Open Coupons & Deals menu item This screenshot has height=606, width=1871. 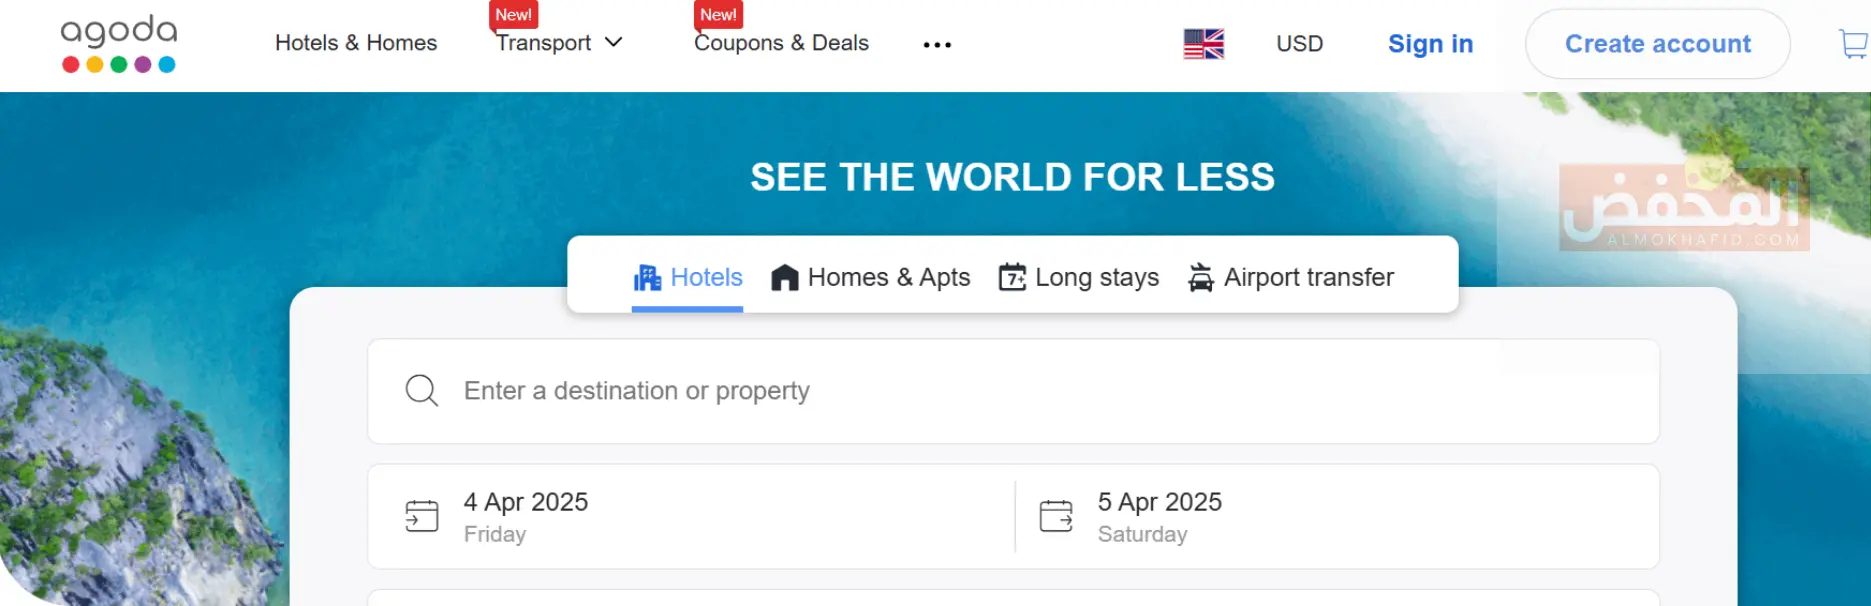point(781,43)
